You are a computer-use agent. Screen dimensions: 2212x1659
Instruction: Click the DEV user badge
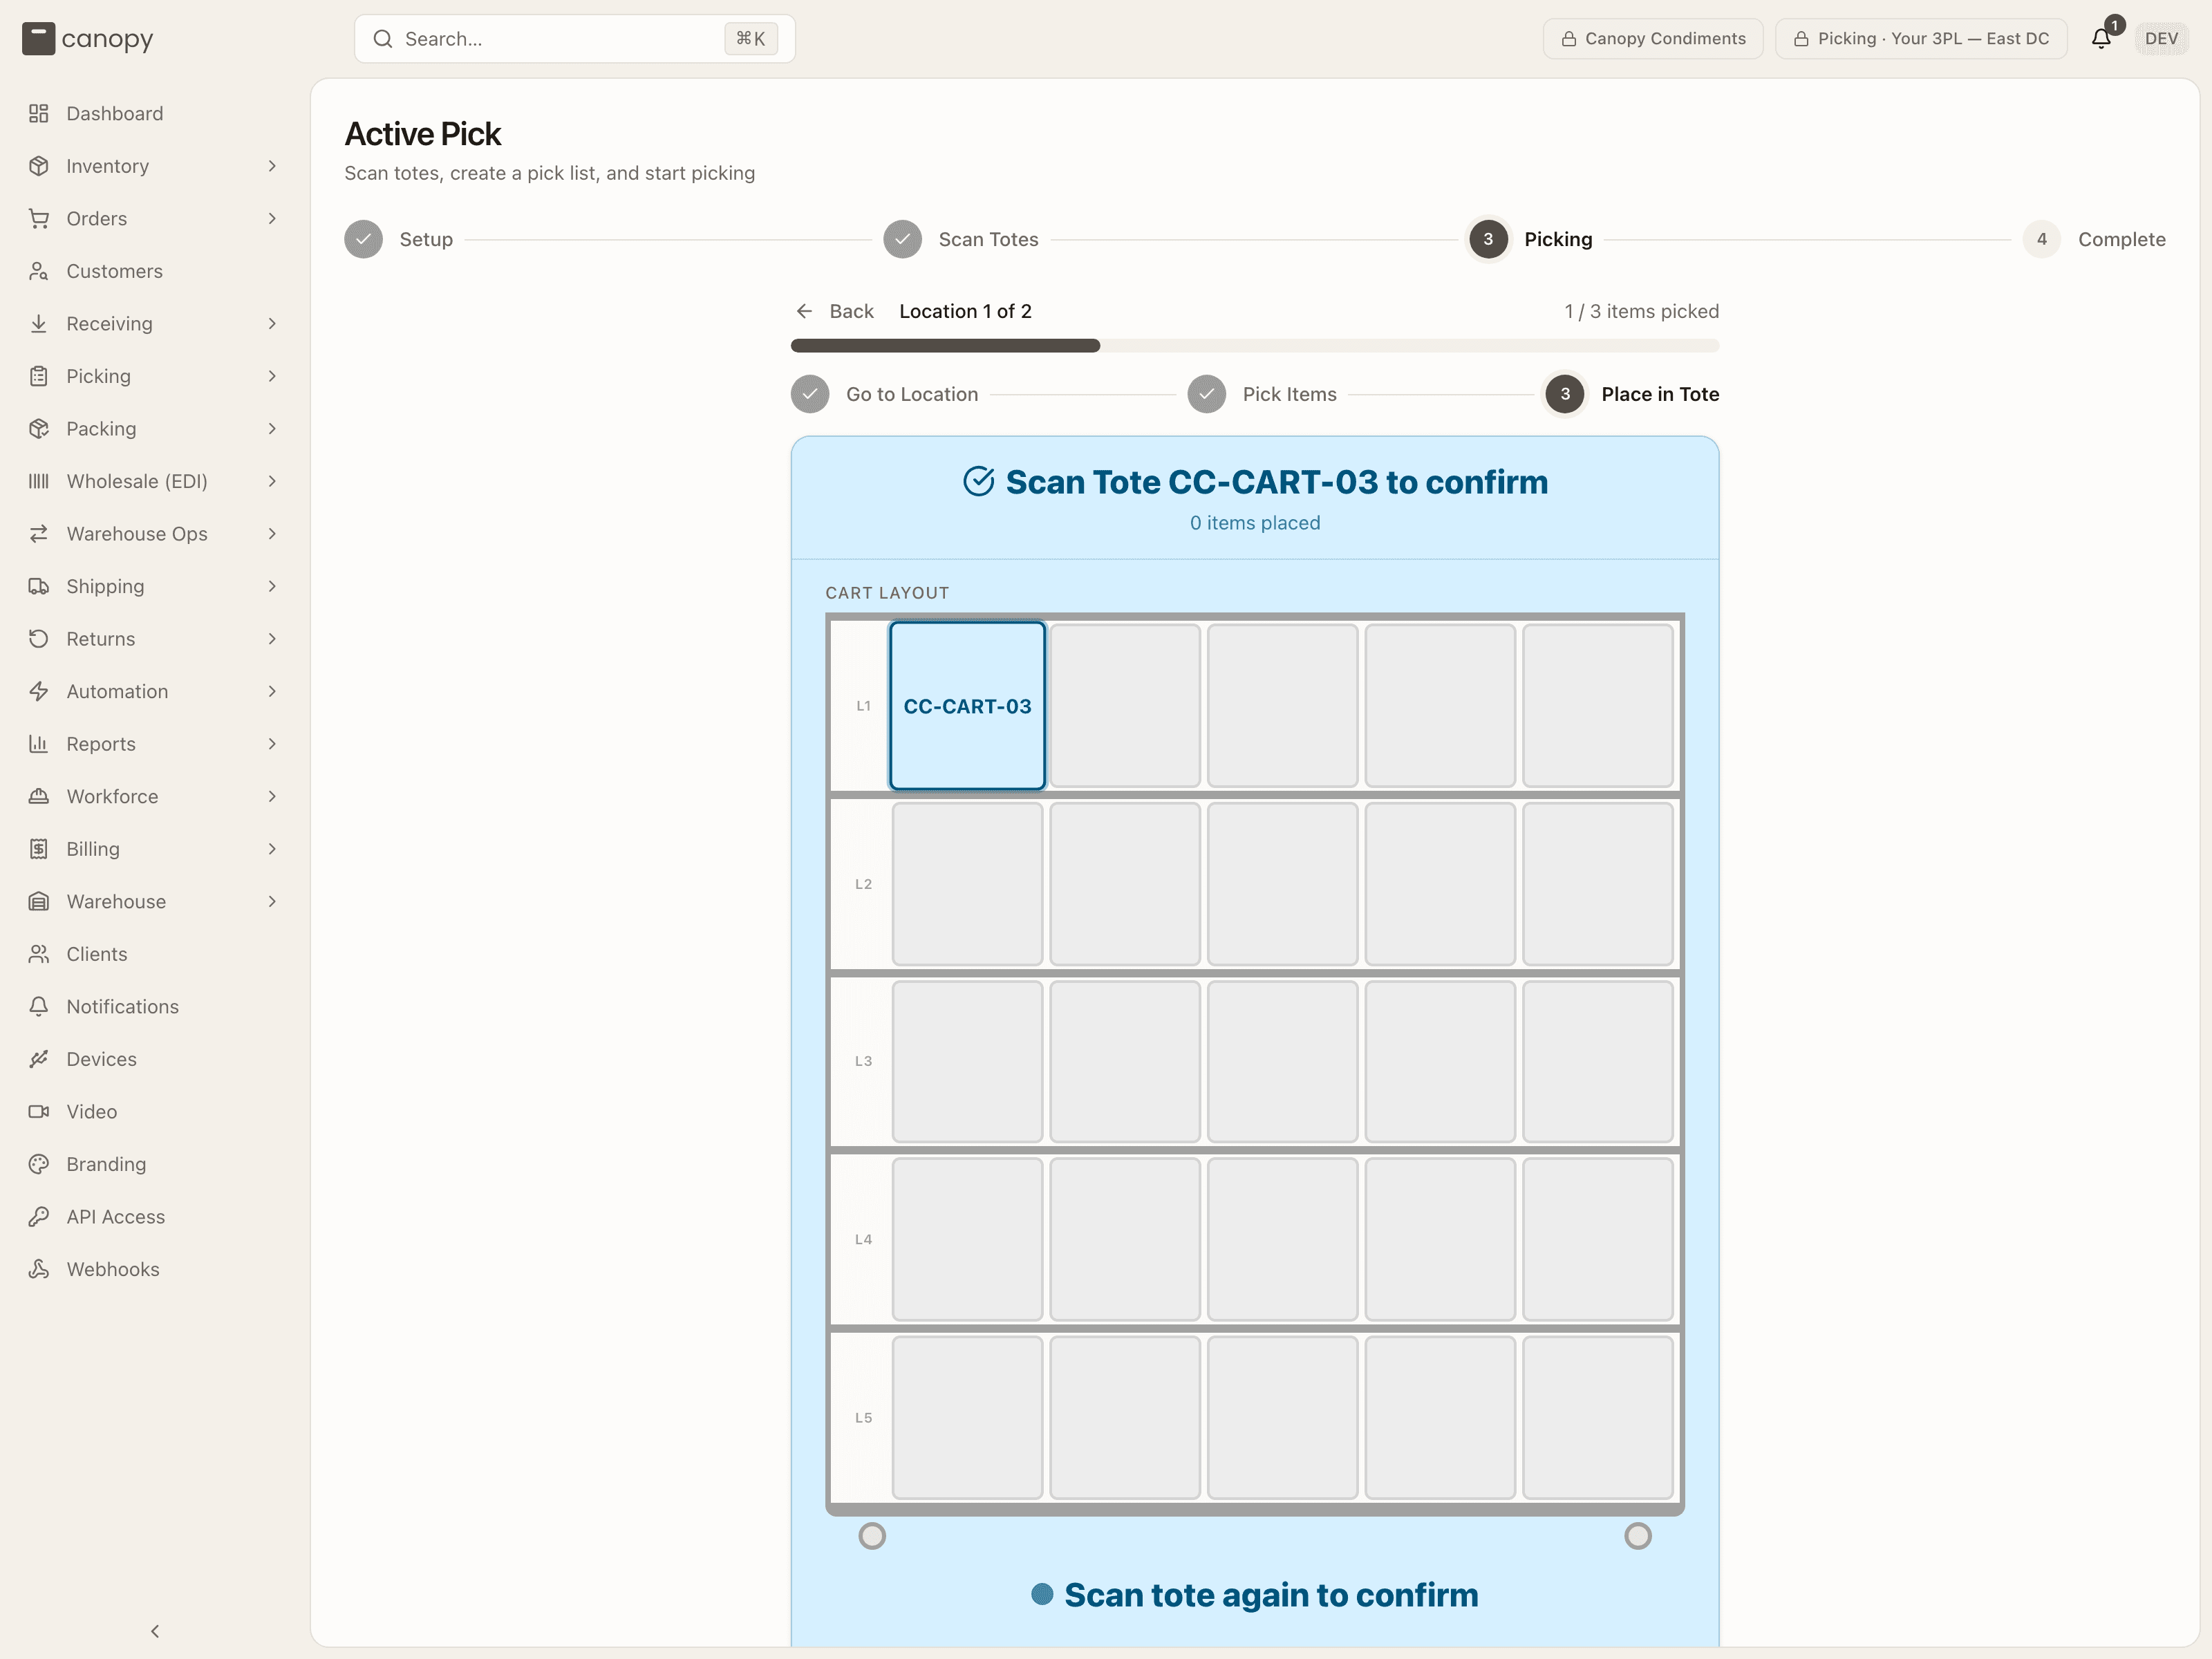2161,39
